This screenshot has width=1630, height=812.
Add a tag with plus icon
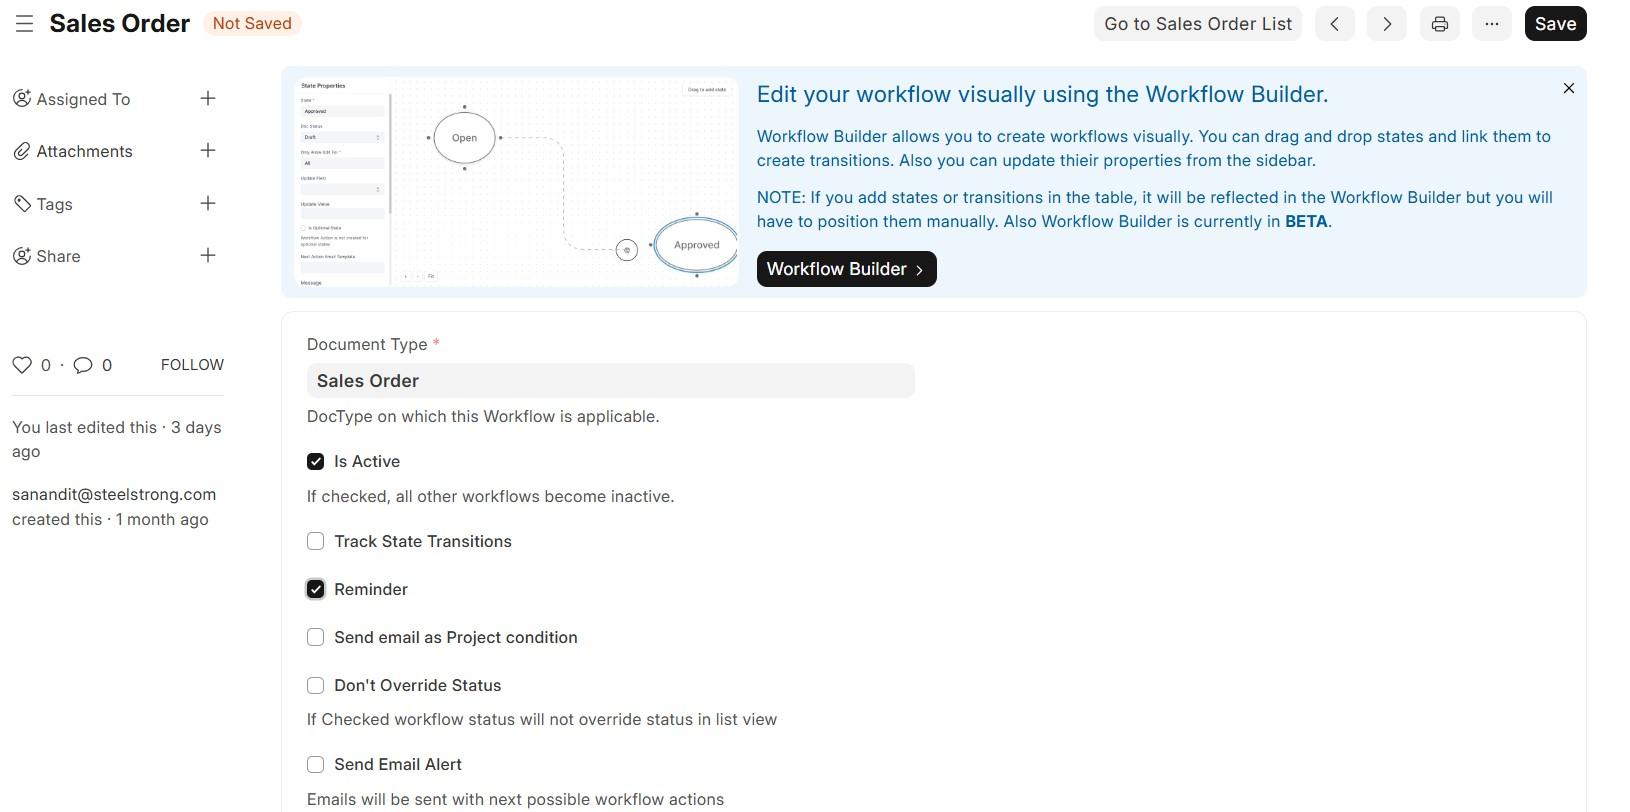[208, 204]
